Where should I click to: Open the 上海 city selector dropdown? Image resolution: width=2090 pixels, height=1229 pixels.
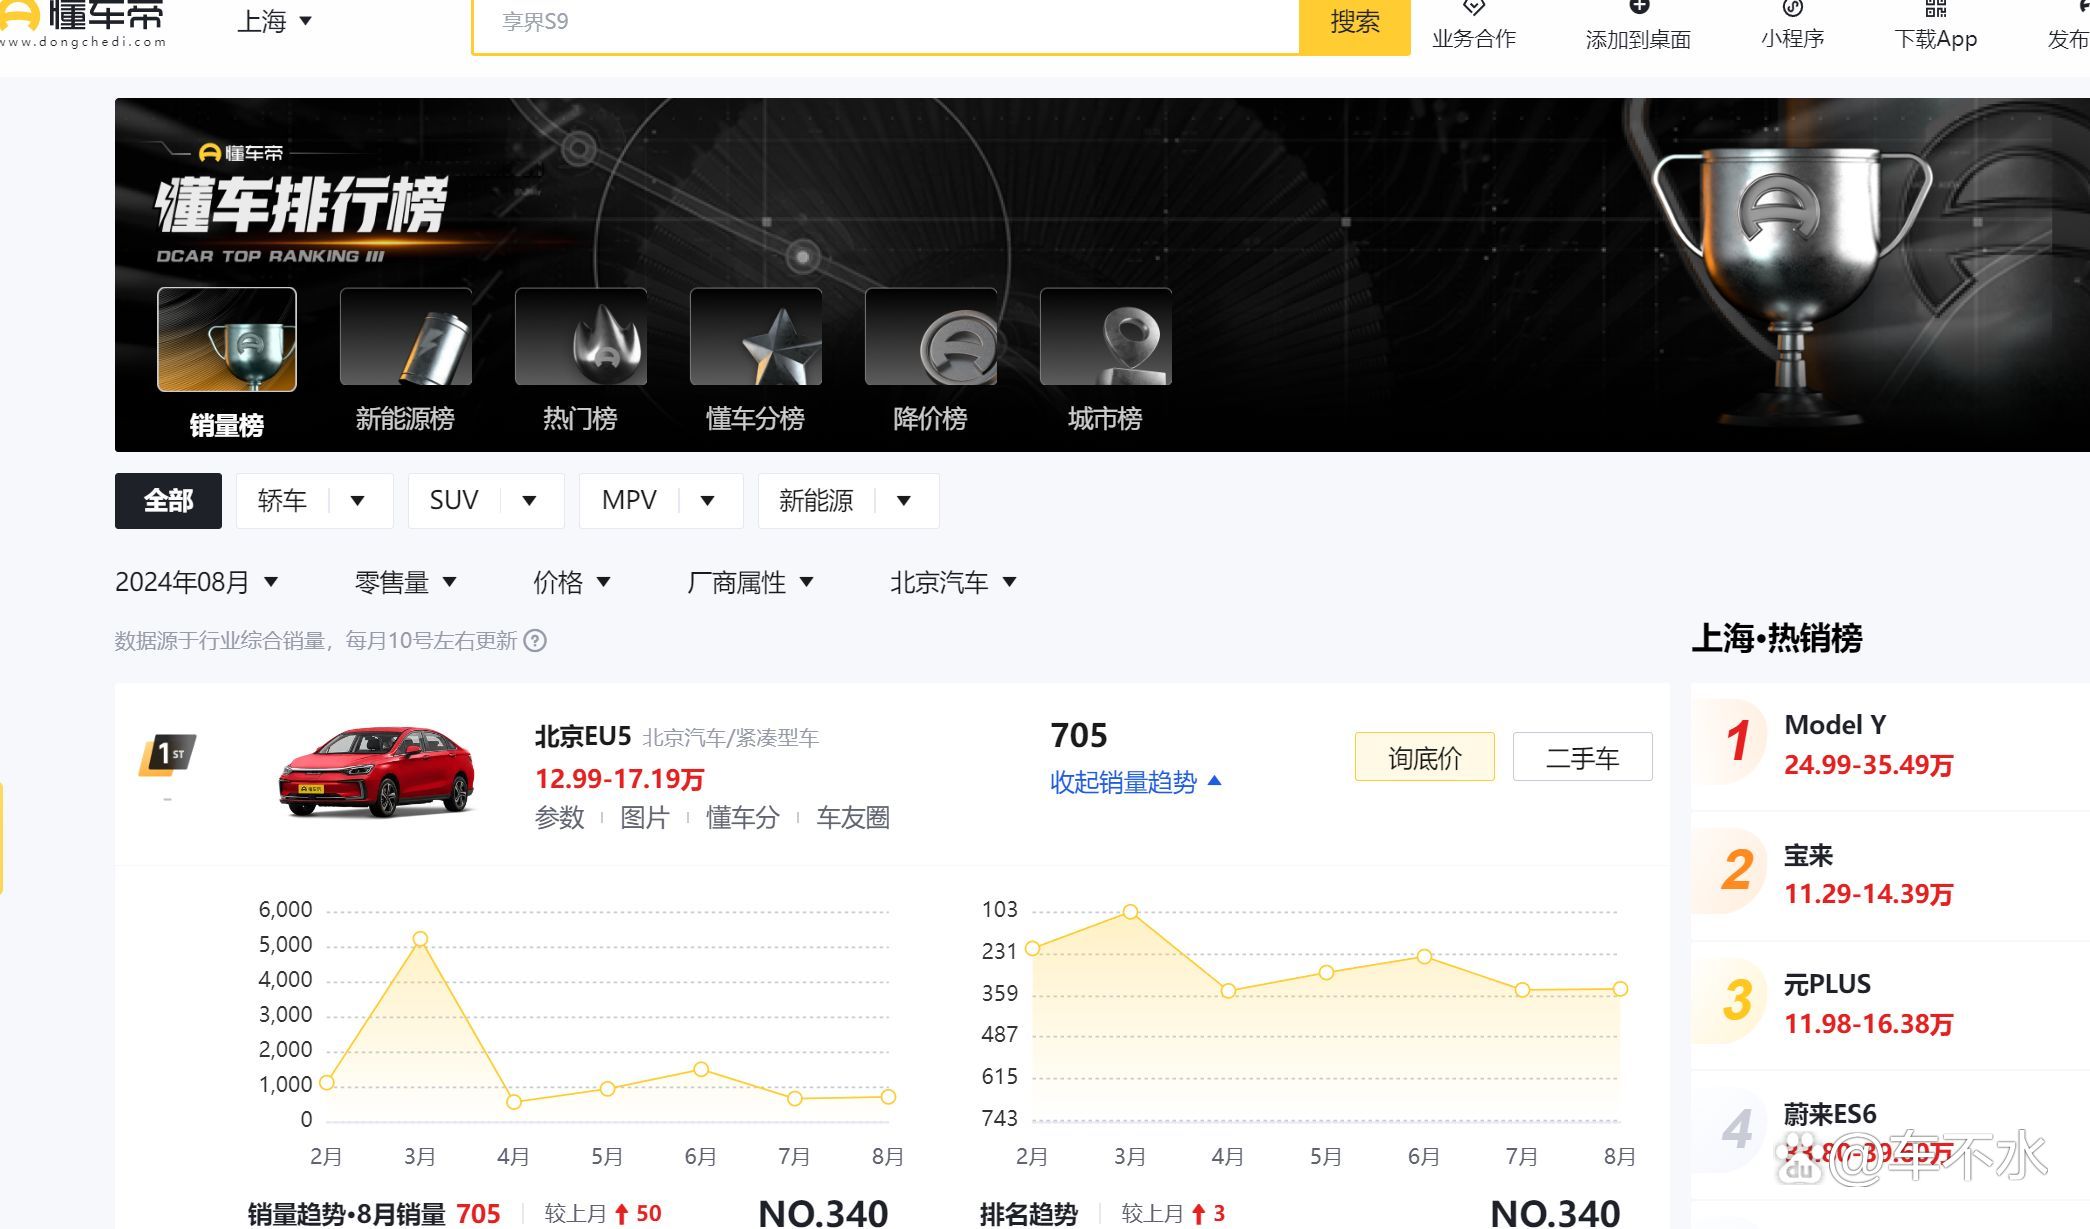pos(274,21)
